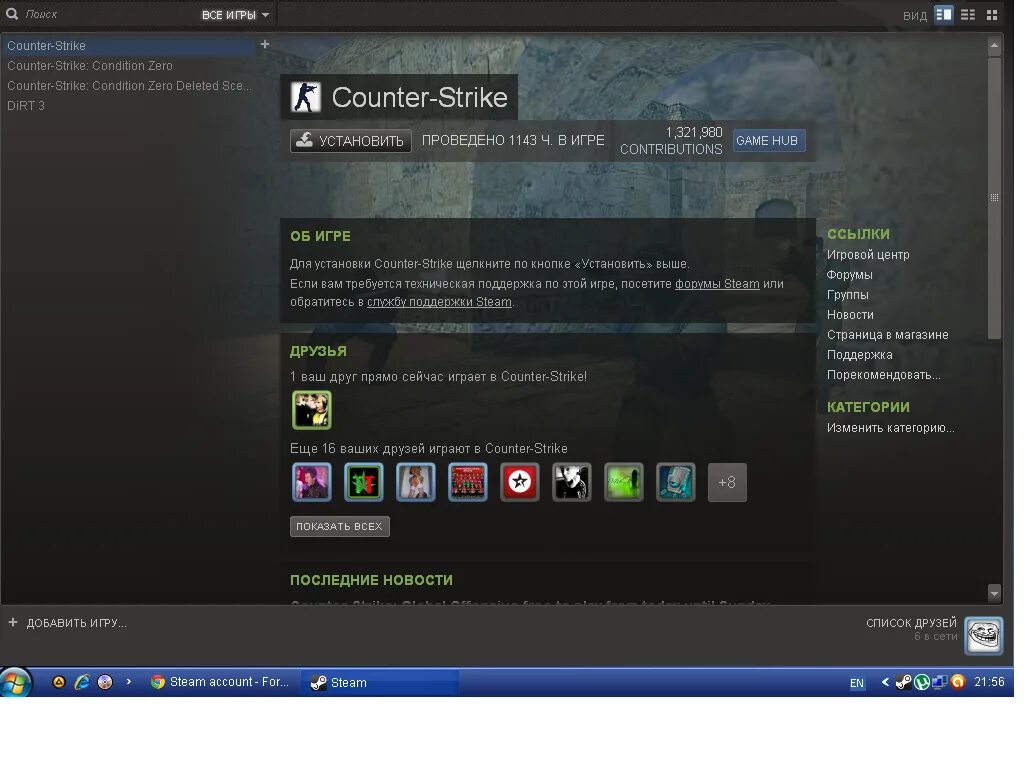Image resolution: width=1024 pixels, height=768 pixels.
Task: Open Windows Start button
Action: [14, 682]
